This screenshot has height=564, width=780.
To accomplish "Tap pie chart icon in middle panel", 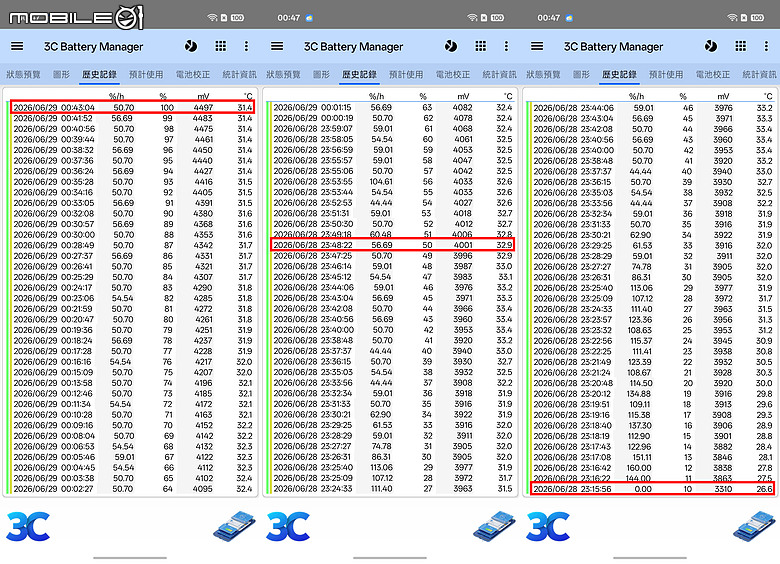I will pos(451,46).
